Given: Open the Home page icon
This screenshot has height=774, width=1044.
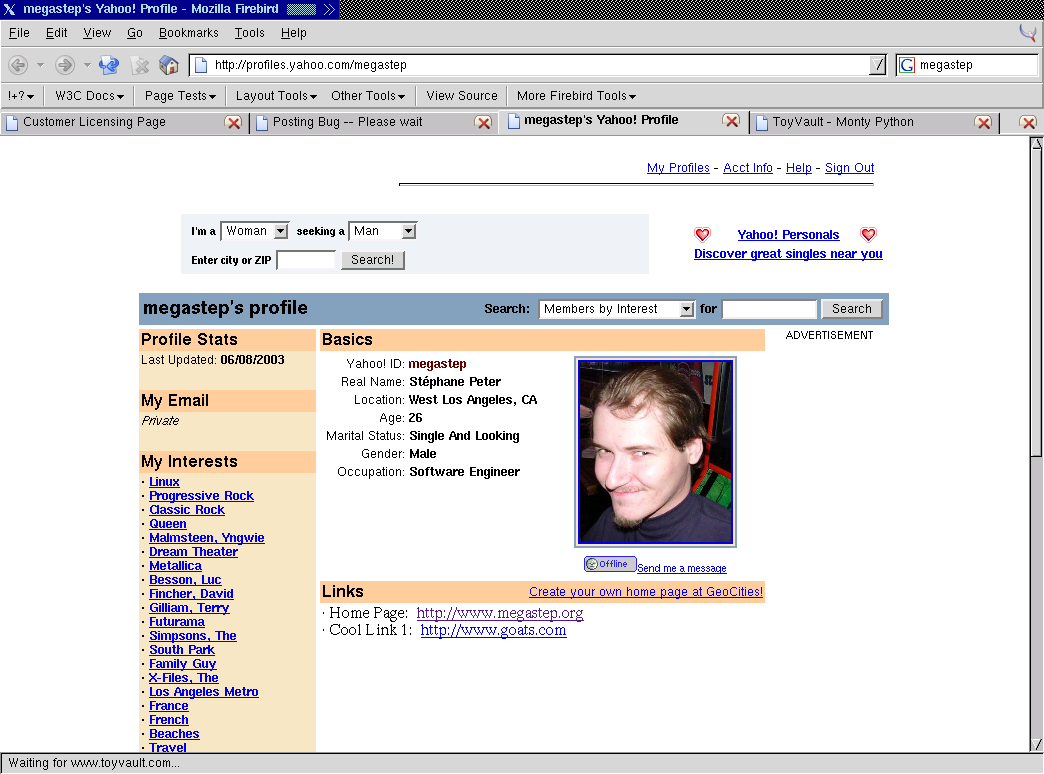Looking at the screenshot, I should coord(169,65).
